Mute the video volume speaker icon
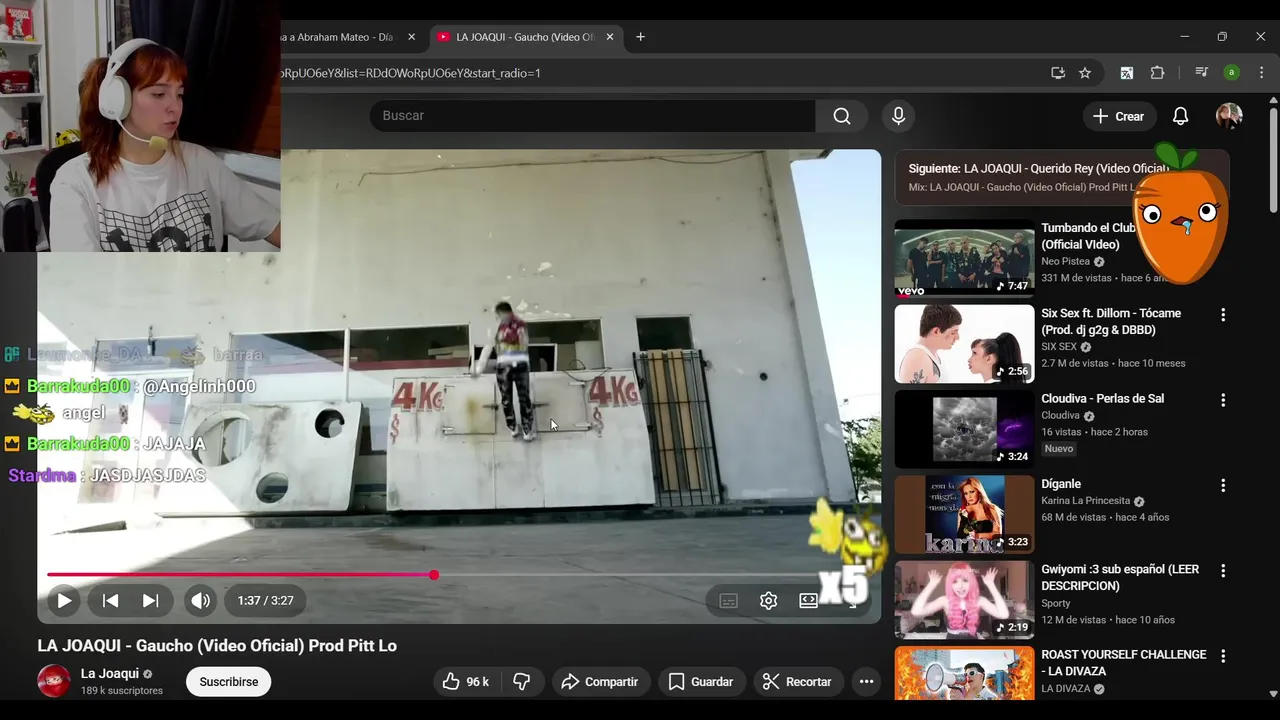The width and height of the screenshot is (1280, 720). click(201, 601)
